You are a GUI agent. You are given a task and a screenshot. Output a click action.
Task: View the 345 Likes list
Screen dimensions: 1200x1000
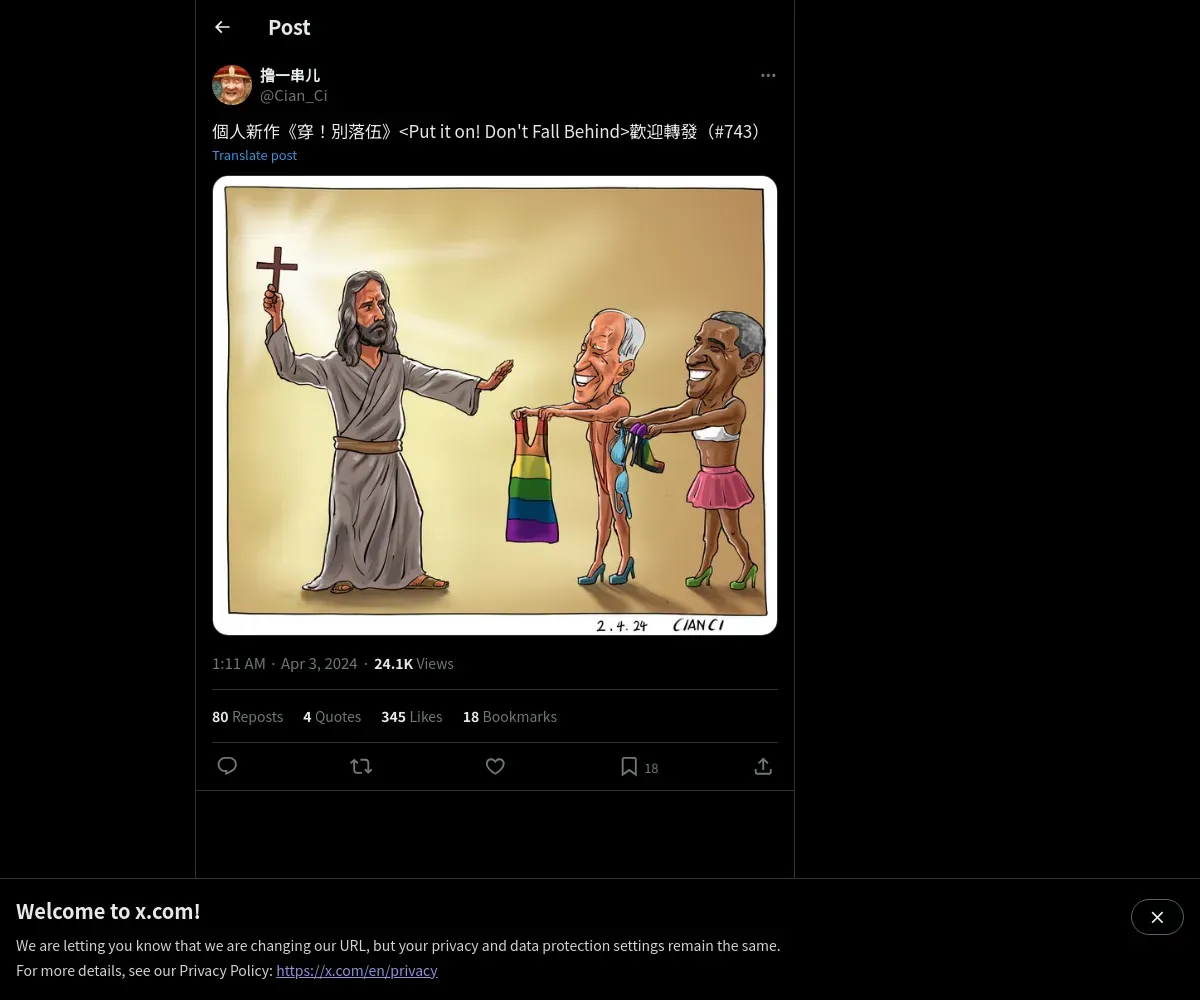click(411, 717)
